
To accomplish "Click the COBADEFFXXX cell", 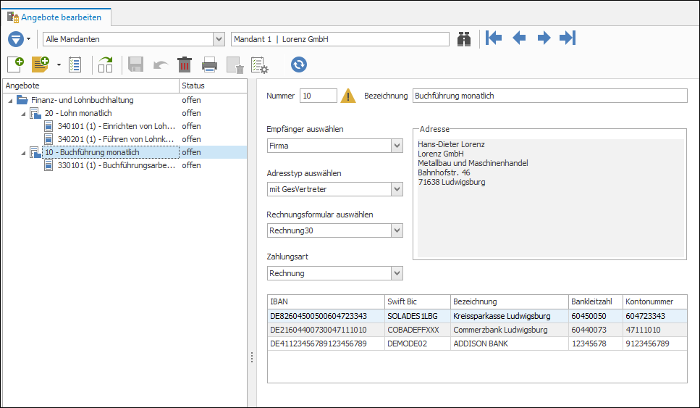I will point(417,330).
